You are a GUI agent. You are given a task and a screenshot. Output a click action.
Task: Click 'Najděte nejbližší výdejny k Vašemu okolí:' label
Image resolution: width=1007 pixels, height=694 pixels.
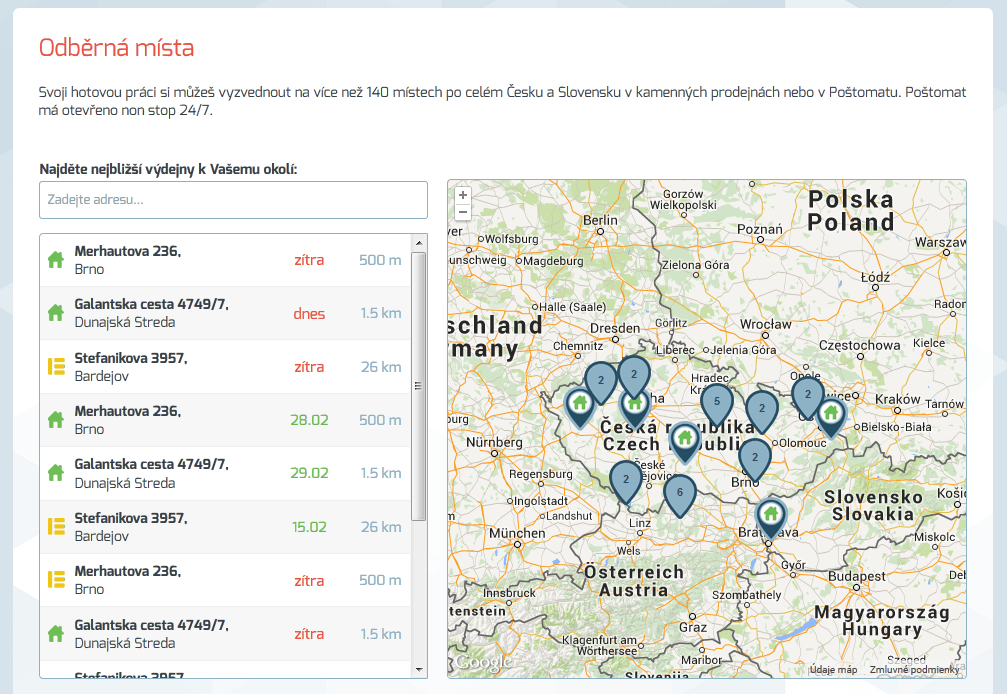pyautogui.click(x=168, y=169)
